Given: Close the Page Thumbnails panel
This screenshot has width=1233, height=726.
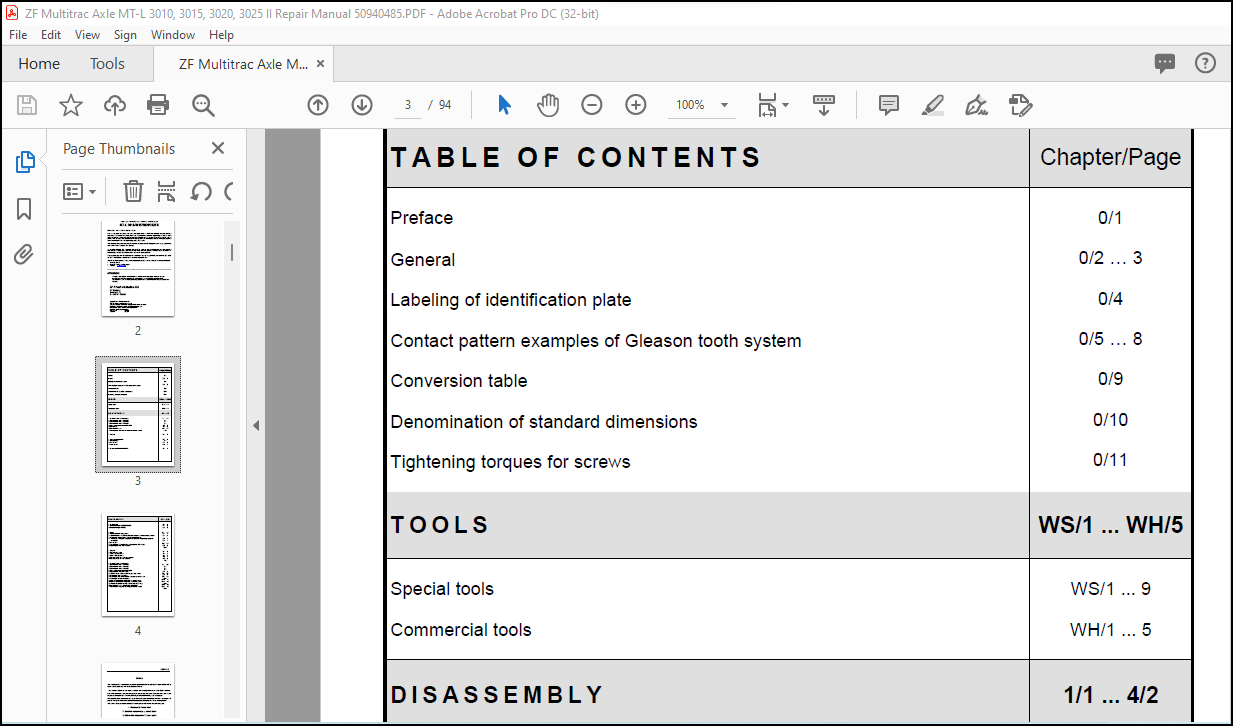Looking at the screenshot, I should [218, 148].
